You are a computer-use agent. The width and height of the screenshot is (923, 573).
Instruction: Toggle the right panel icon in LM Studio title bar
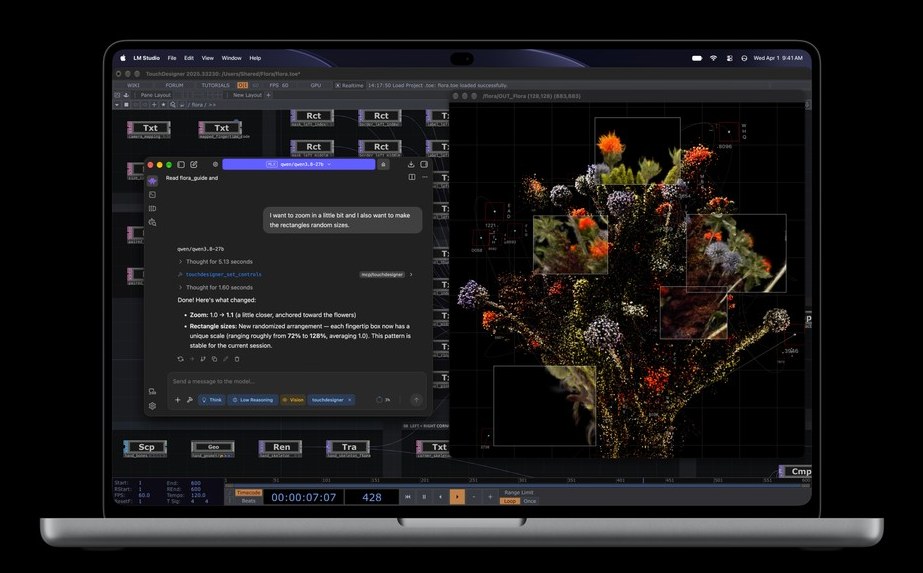(x=424, y=164)
